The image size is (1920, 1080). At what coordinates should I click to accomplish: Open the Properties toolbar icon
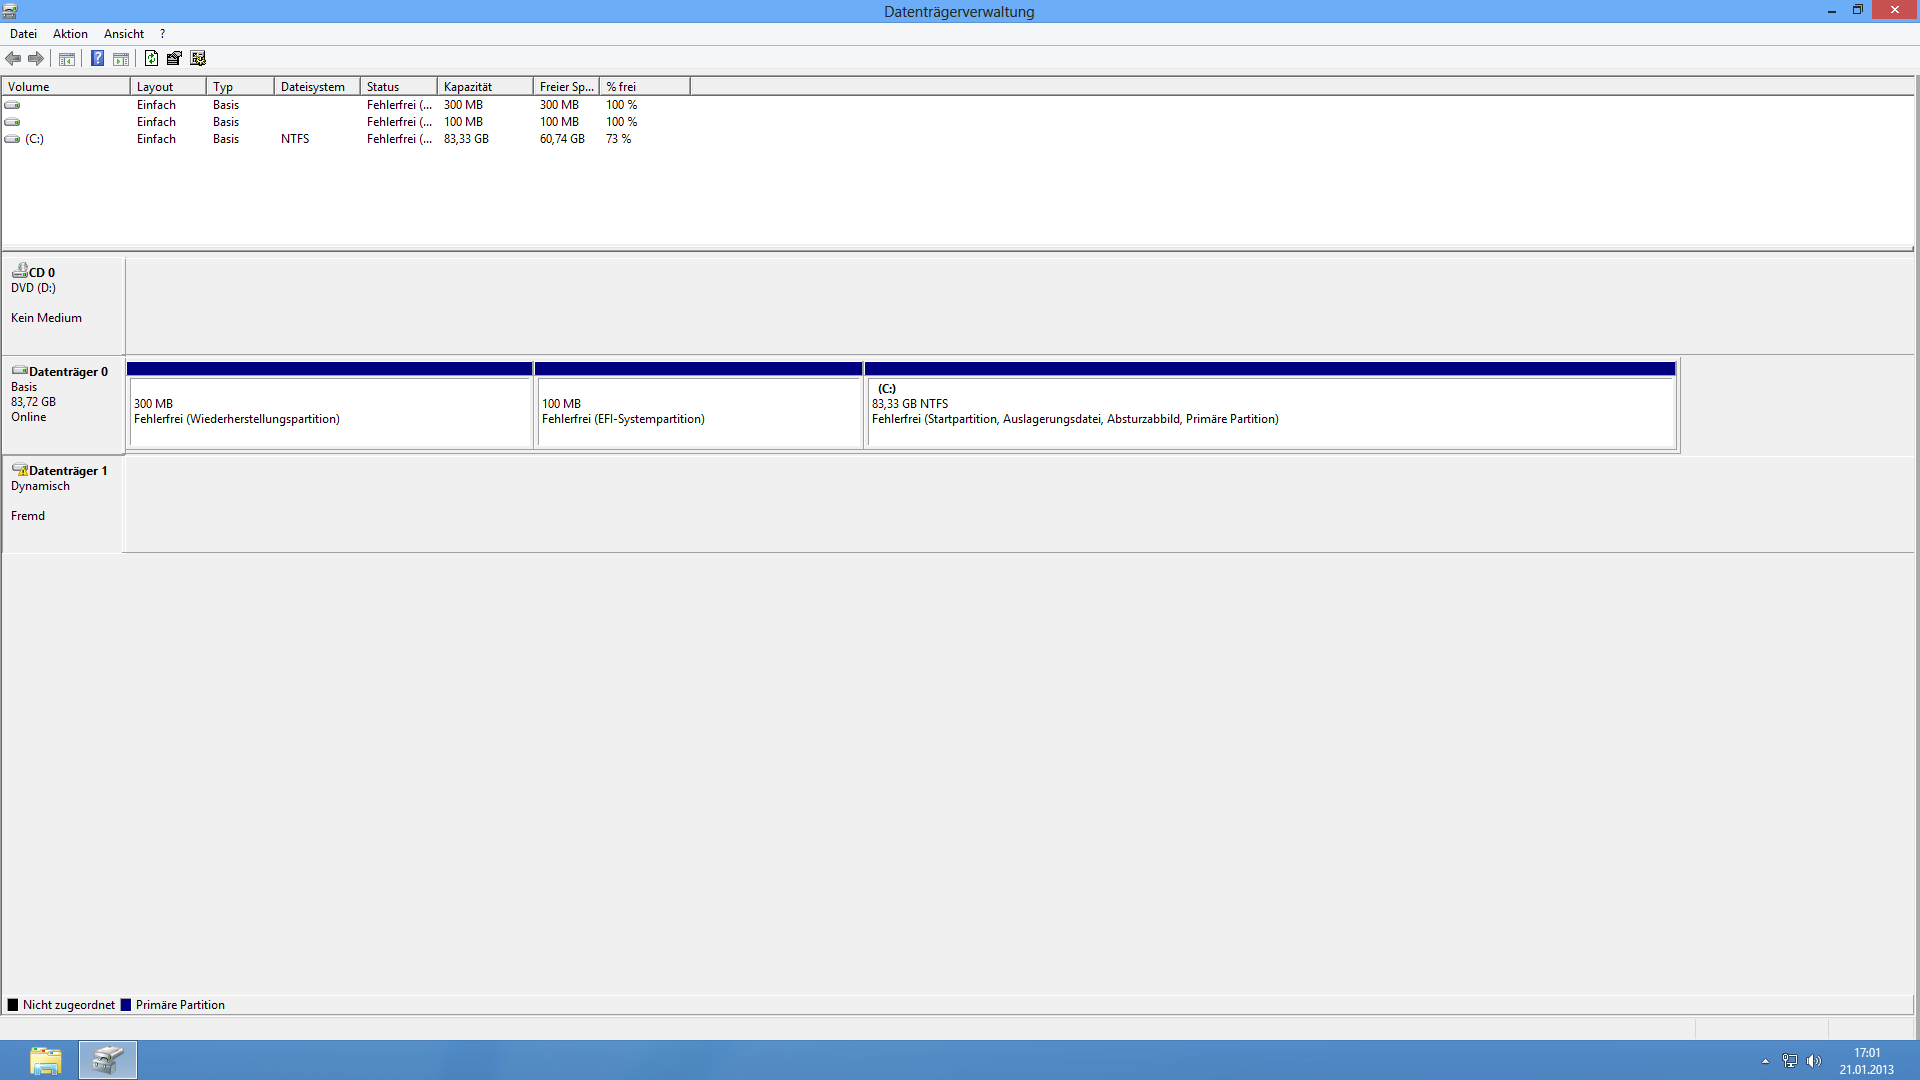174,59
